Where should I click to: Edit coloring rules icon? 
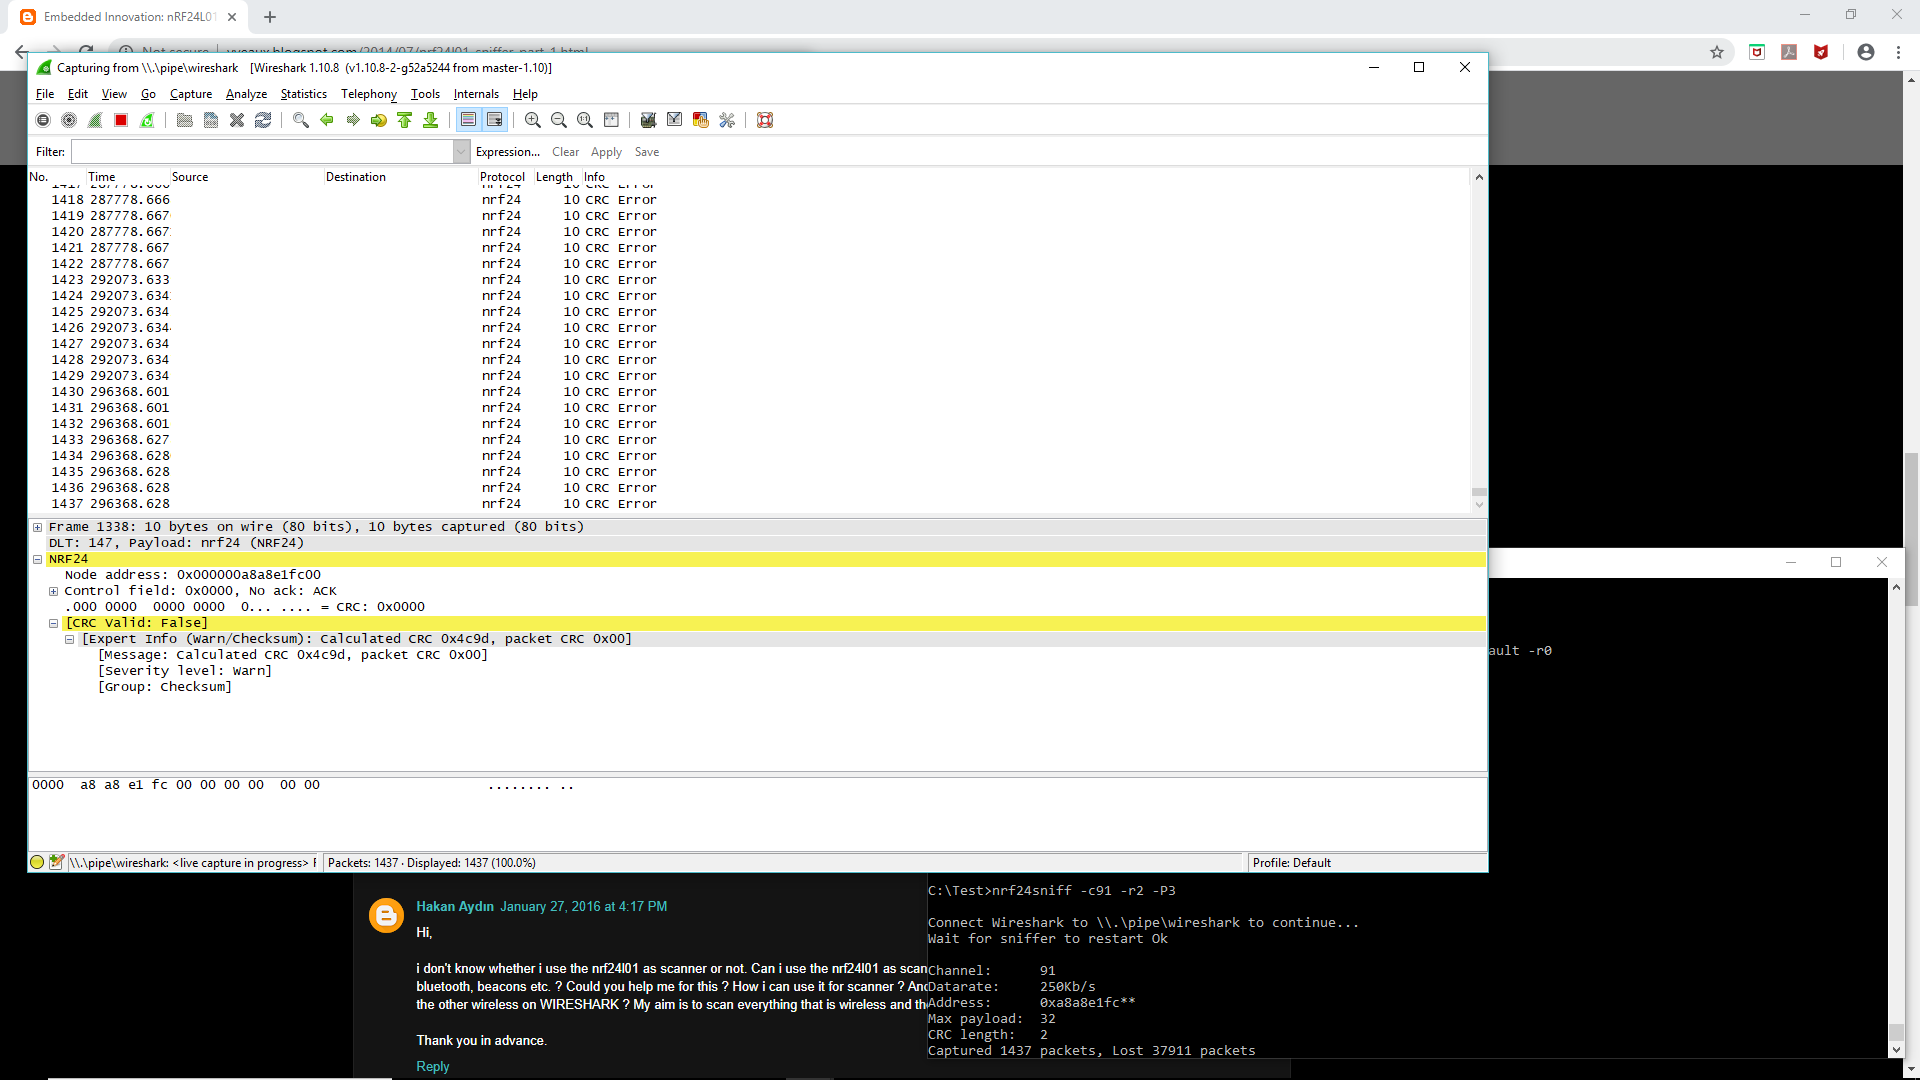pos(701,120)
